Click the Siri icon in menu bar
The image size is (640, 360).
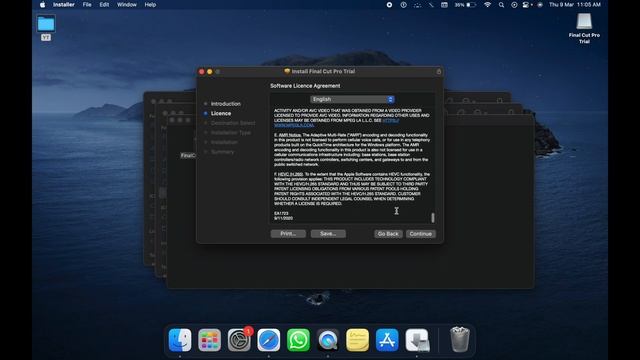[540, 4]
